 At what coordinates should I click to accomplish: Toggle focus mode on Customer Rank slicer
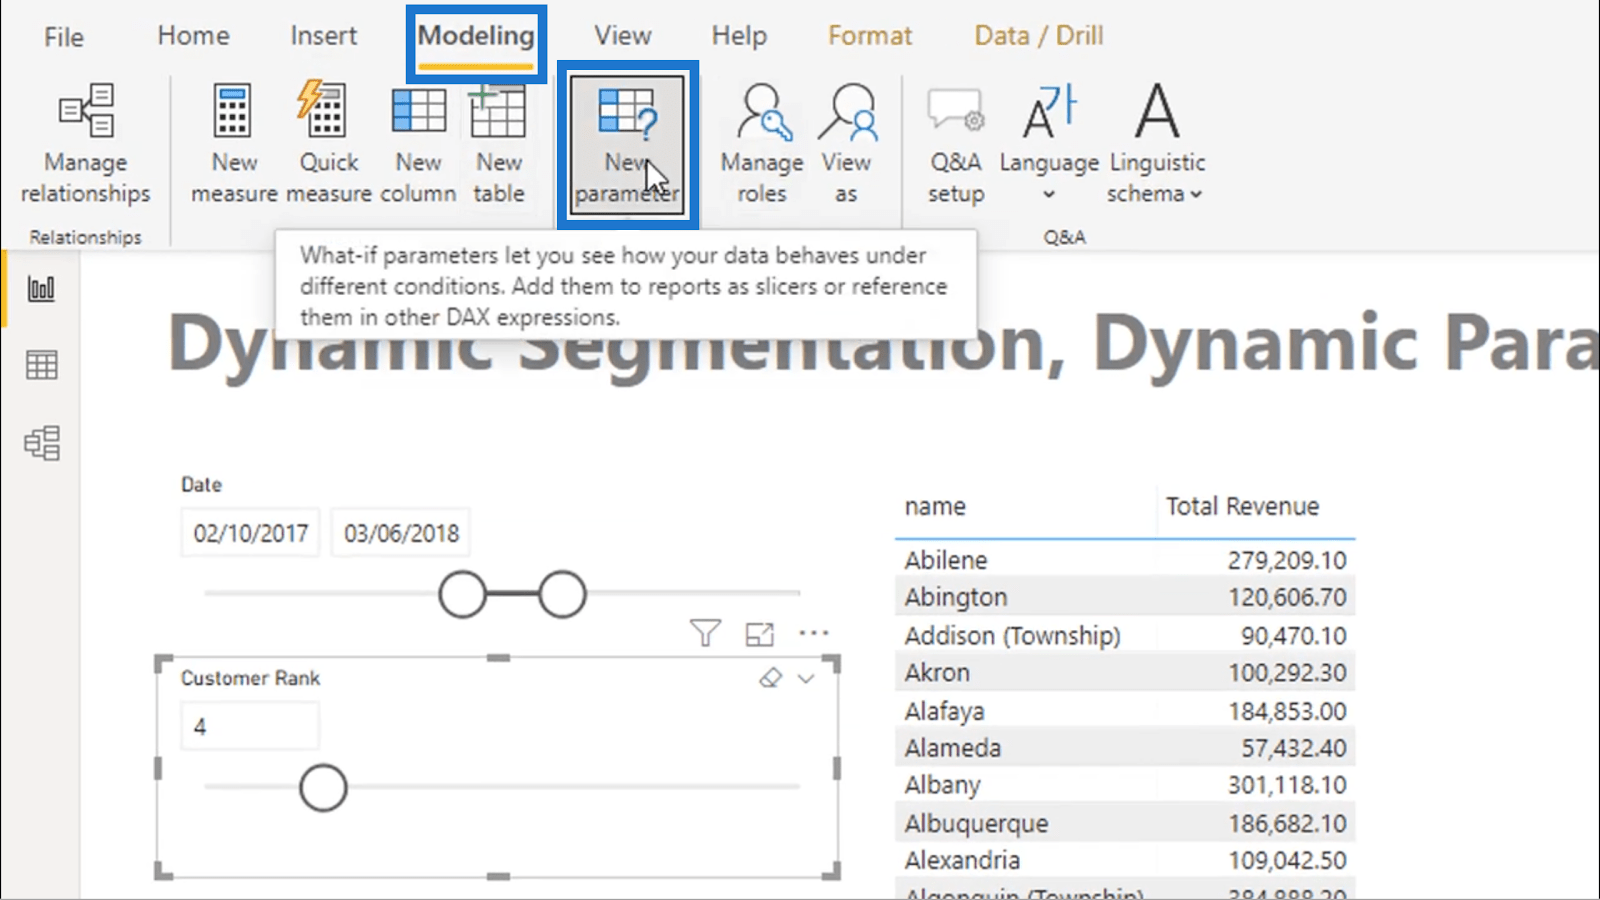(x=760, y=633)
